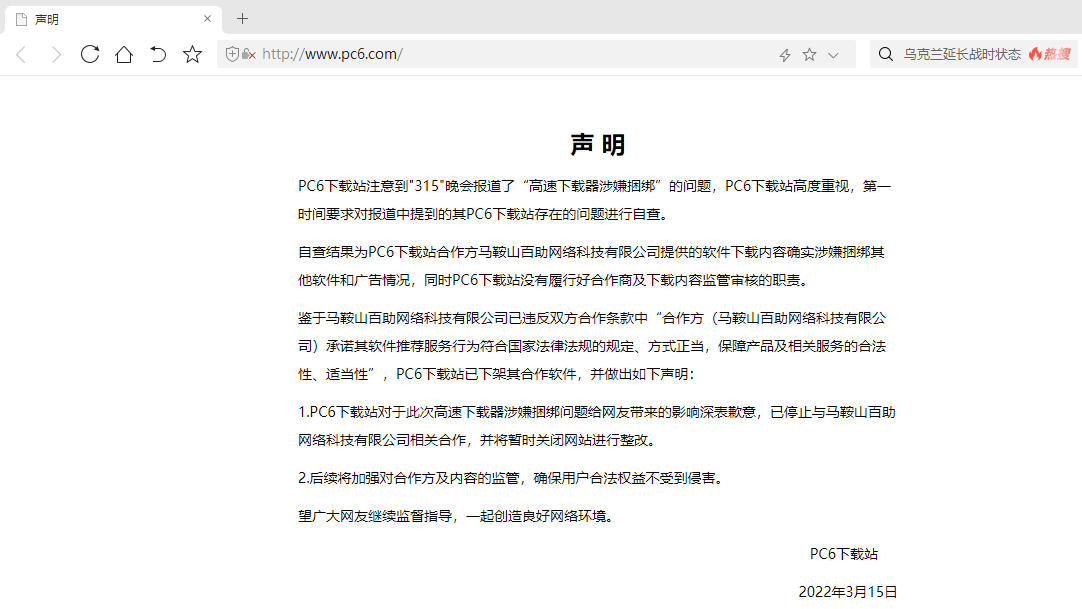Toggle the lightning speed mode icon
This screenshot has width=1082, height=609.
tap(785, 55)
